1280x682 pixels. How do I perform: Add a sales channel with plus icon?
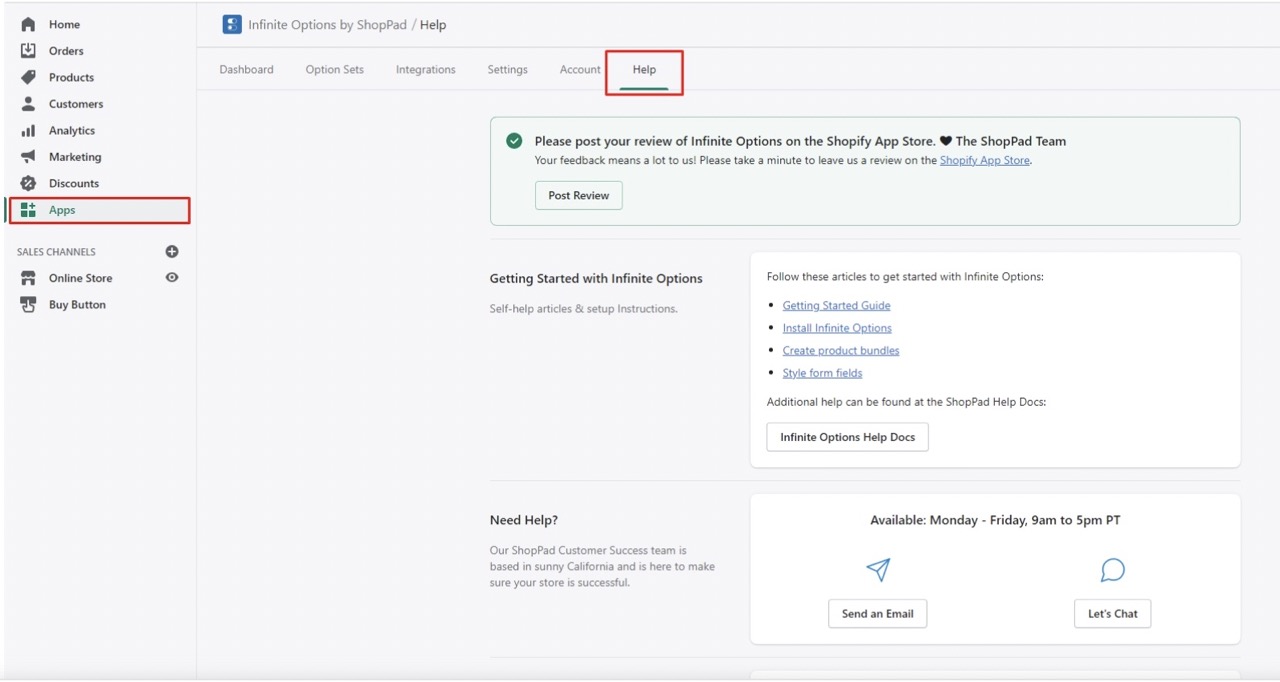pos(172,252)
